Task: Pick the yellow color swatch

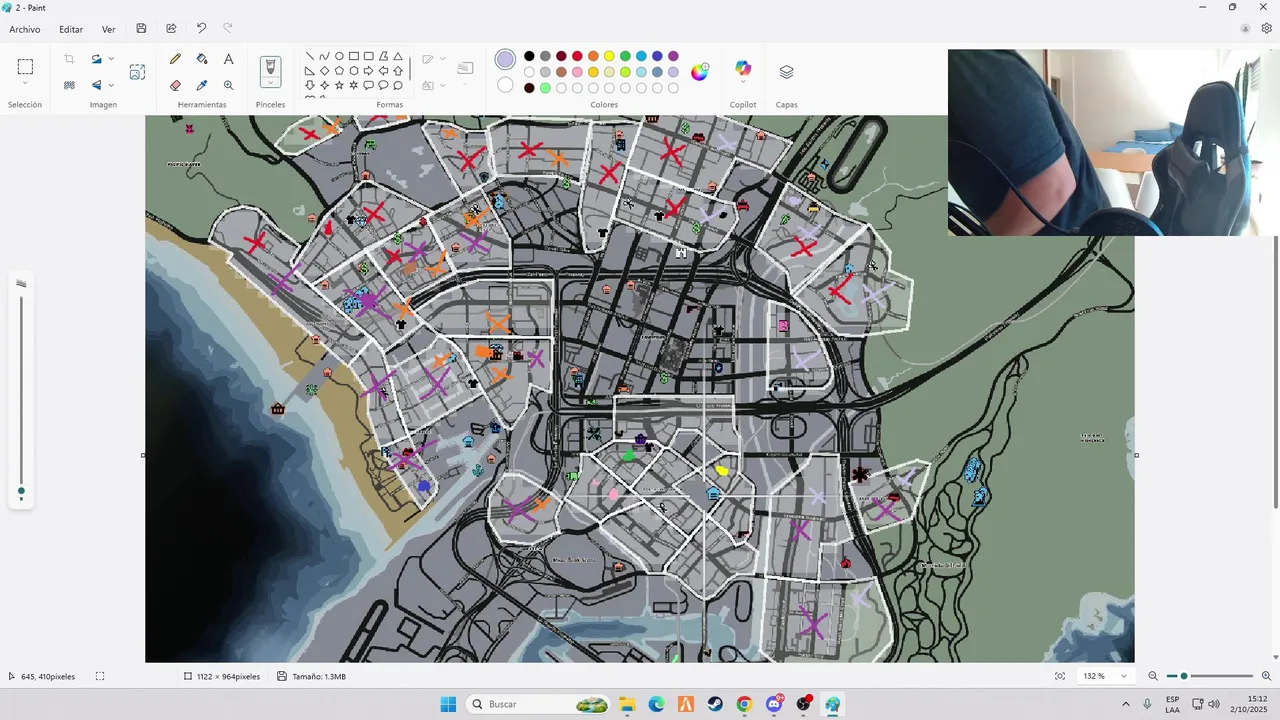Action: click(x=609, y=56)
